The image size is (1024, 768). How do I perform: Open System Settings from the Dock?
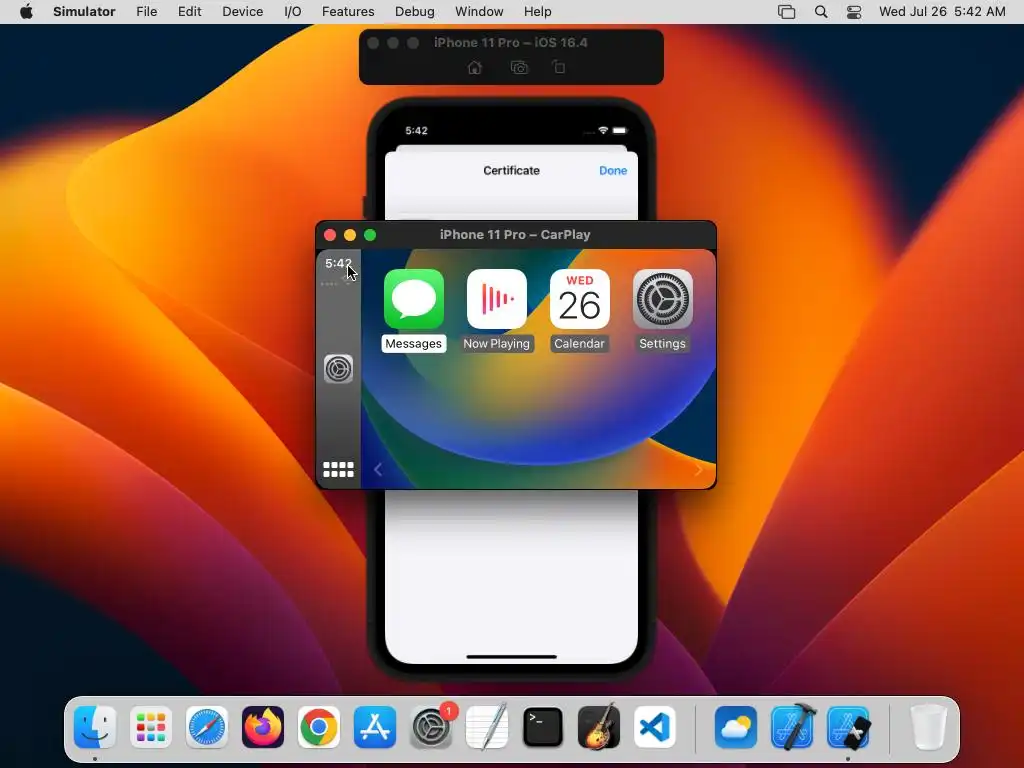coord(431,727)
